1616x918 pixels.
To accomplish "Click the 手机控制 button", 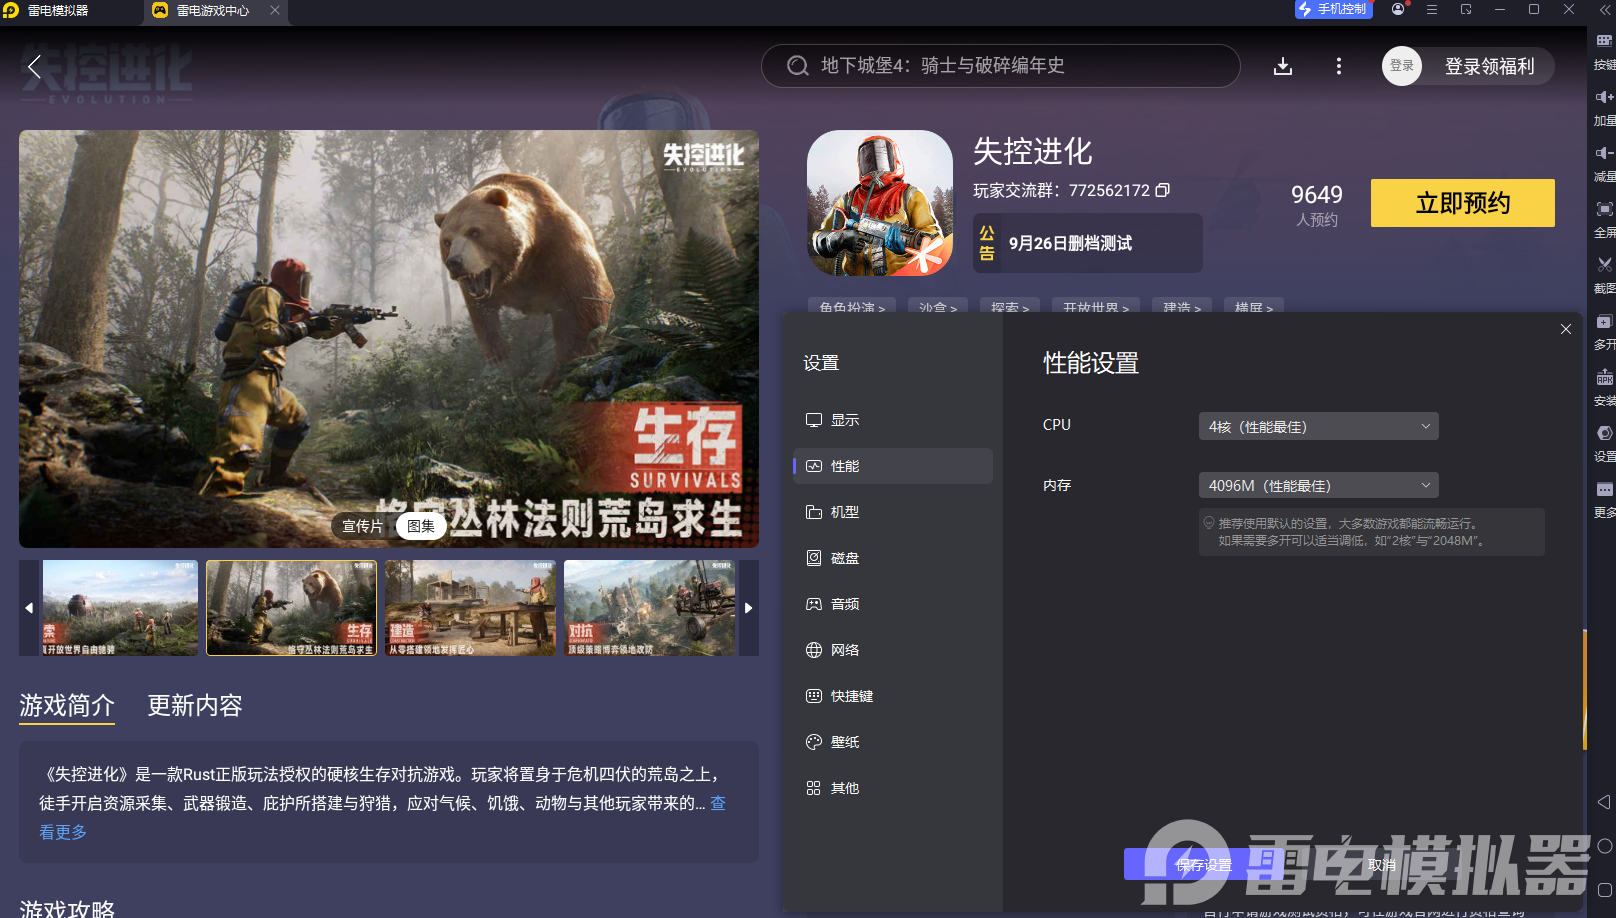I will tap(1334, 9).
